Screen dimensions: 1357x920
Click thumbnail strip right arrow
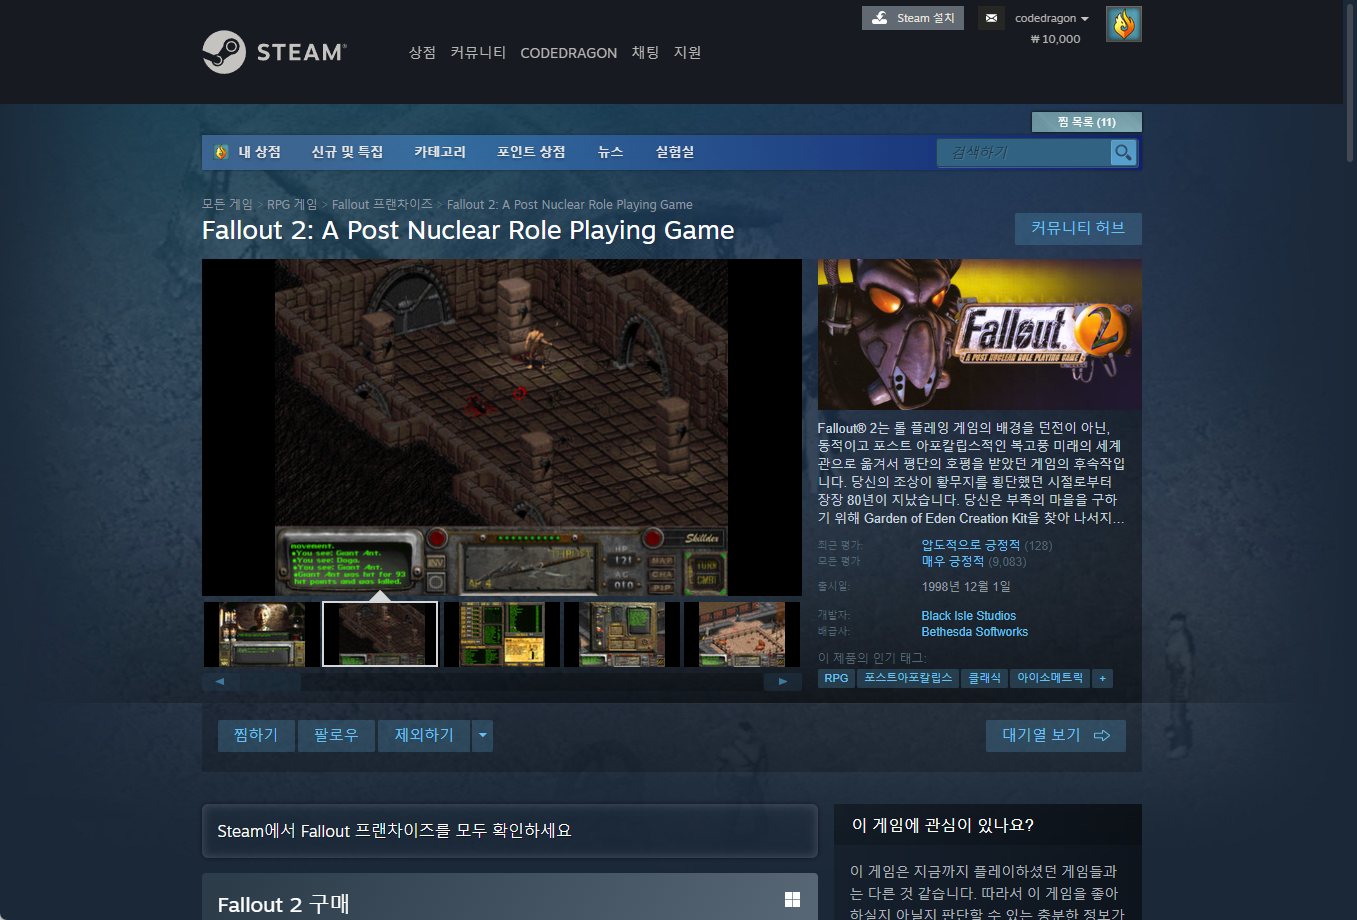(783, 681)
